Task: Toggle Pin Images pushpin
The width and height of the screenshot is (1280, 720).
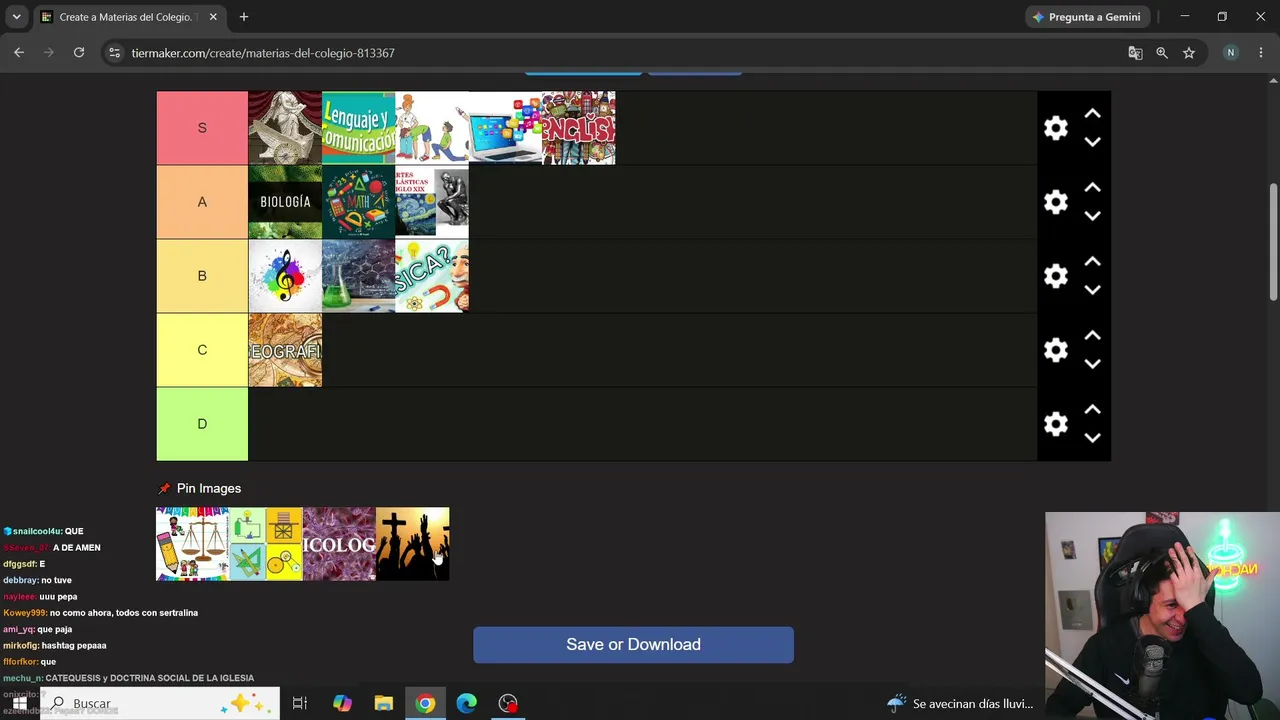Action: [164, 489]
